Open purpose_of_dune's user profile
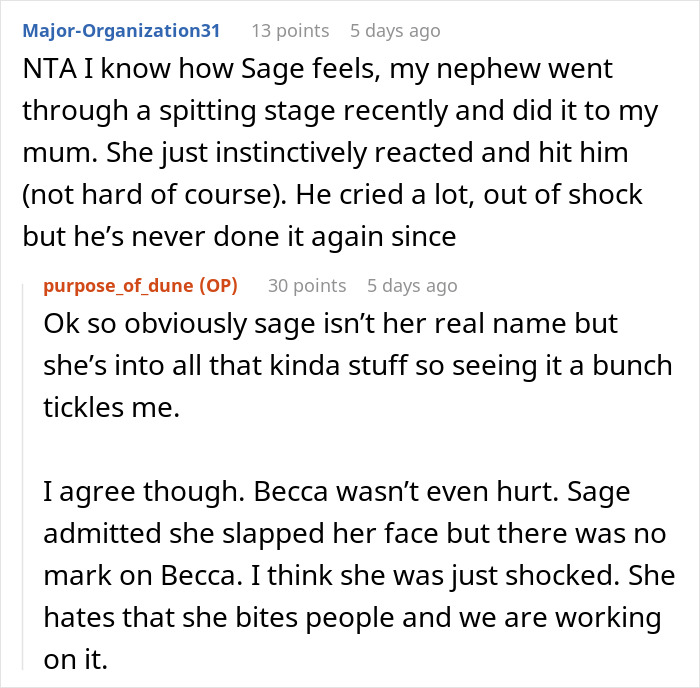 point(118,286)
